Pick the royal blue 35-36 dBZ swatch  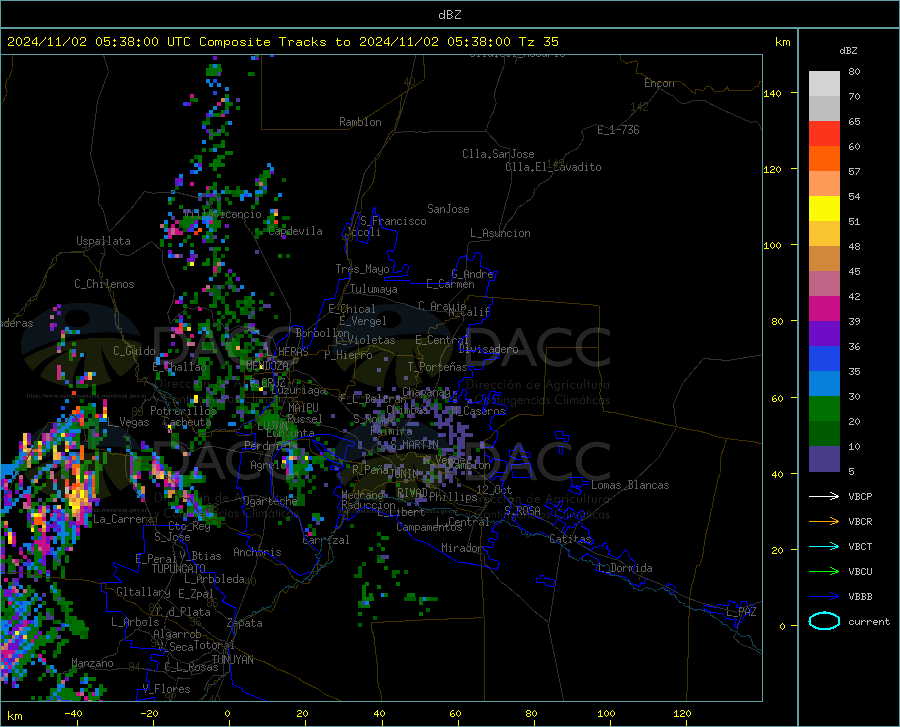coord(824,359)
